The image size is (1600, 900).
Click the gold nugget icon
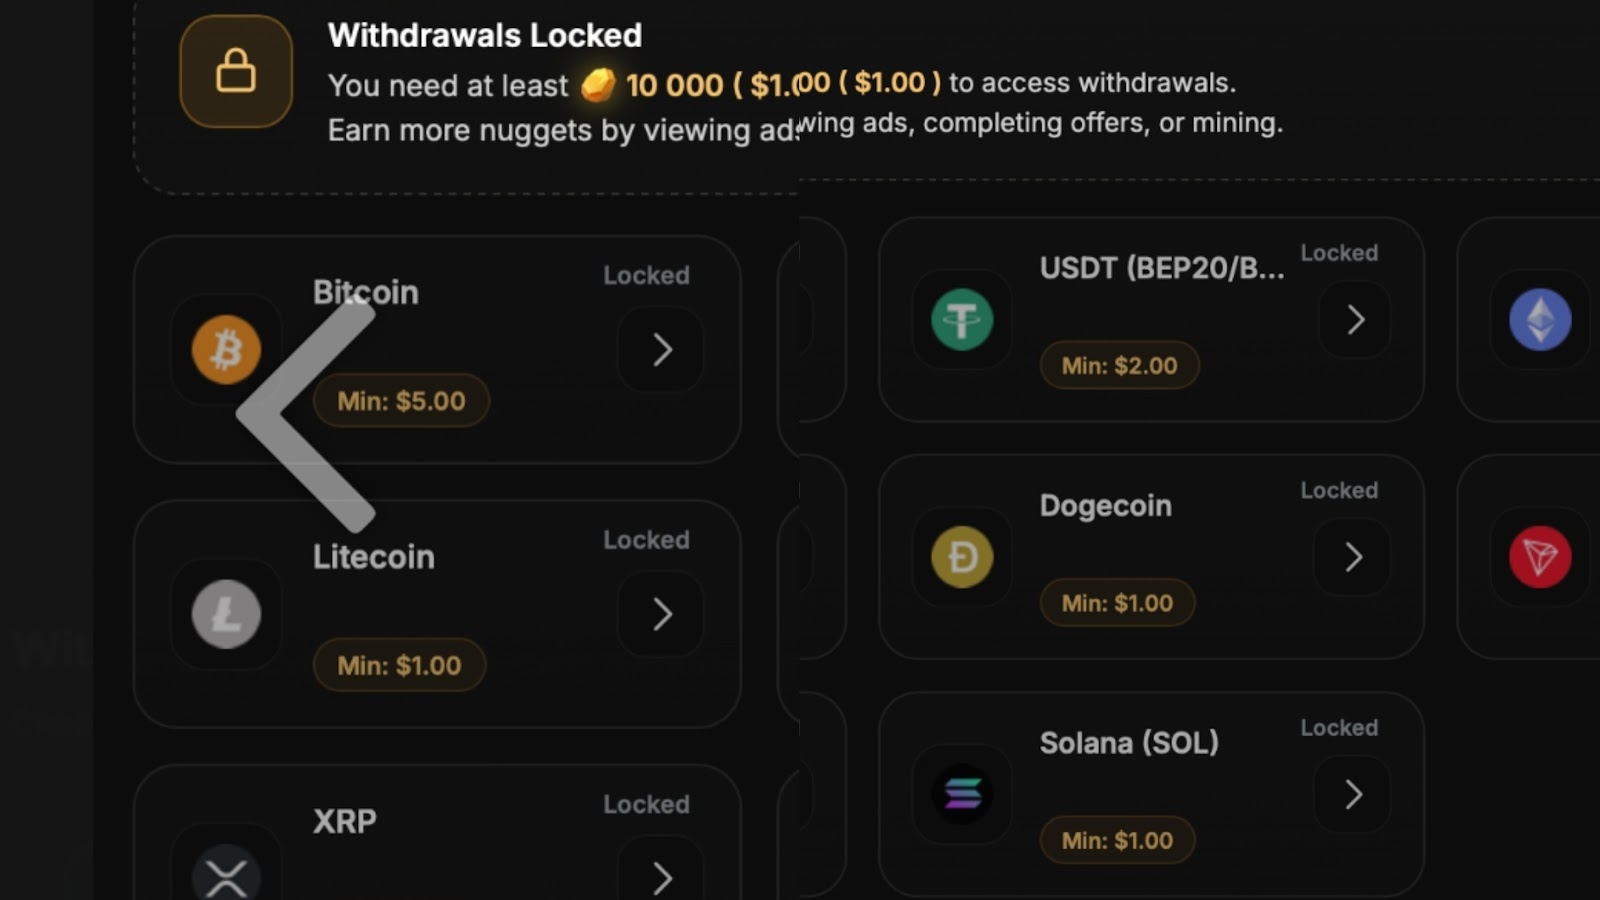click(x=598, y=85)
